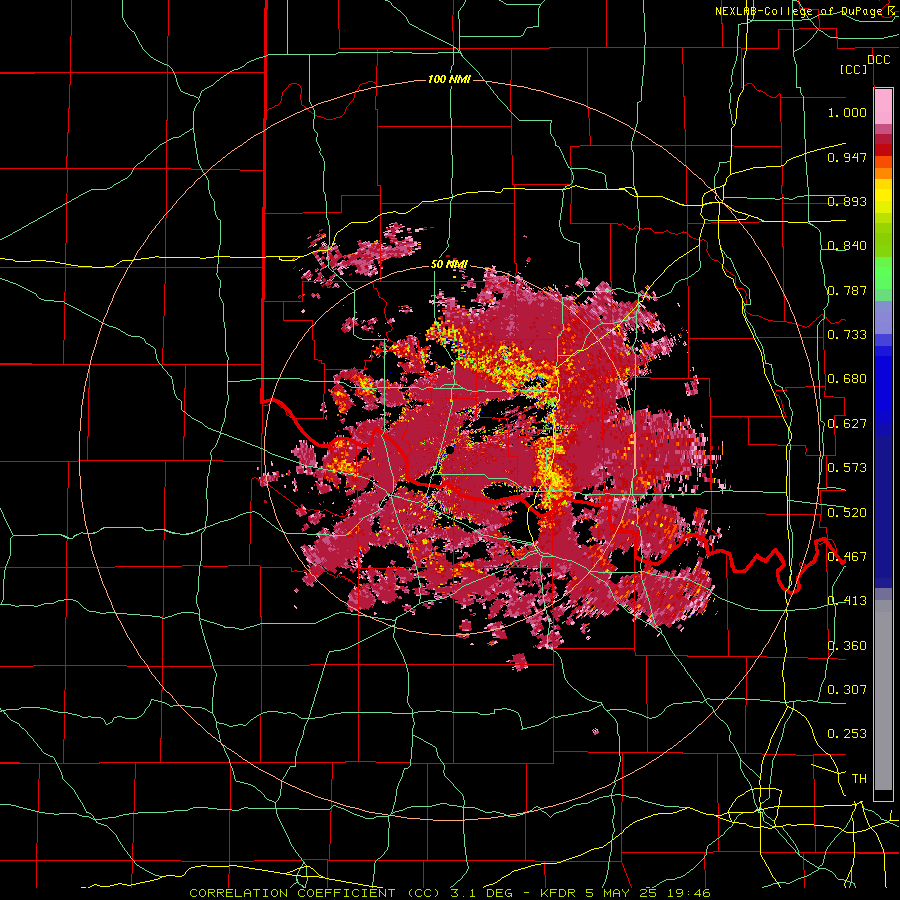The width and height of the screenshot is (900, 900).
Task: Select the 0.840 scale value
Action: (847, 246)
